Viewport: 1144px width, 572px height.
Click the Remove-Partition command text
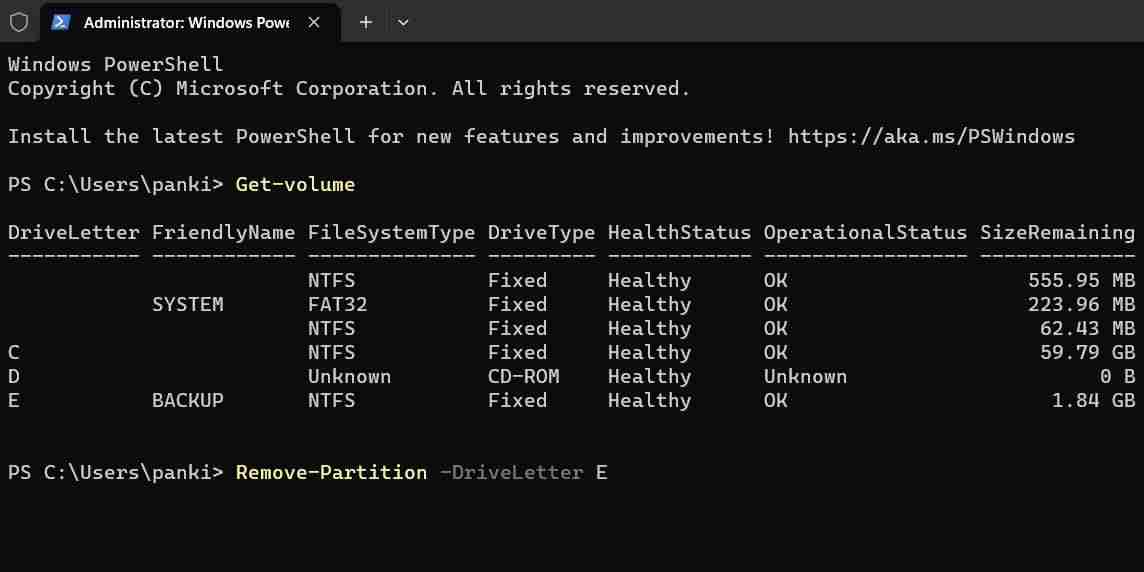point(331,472)
